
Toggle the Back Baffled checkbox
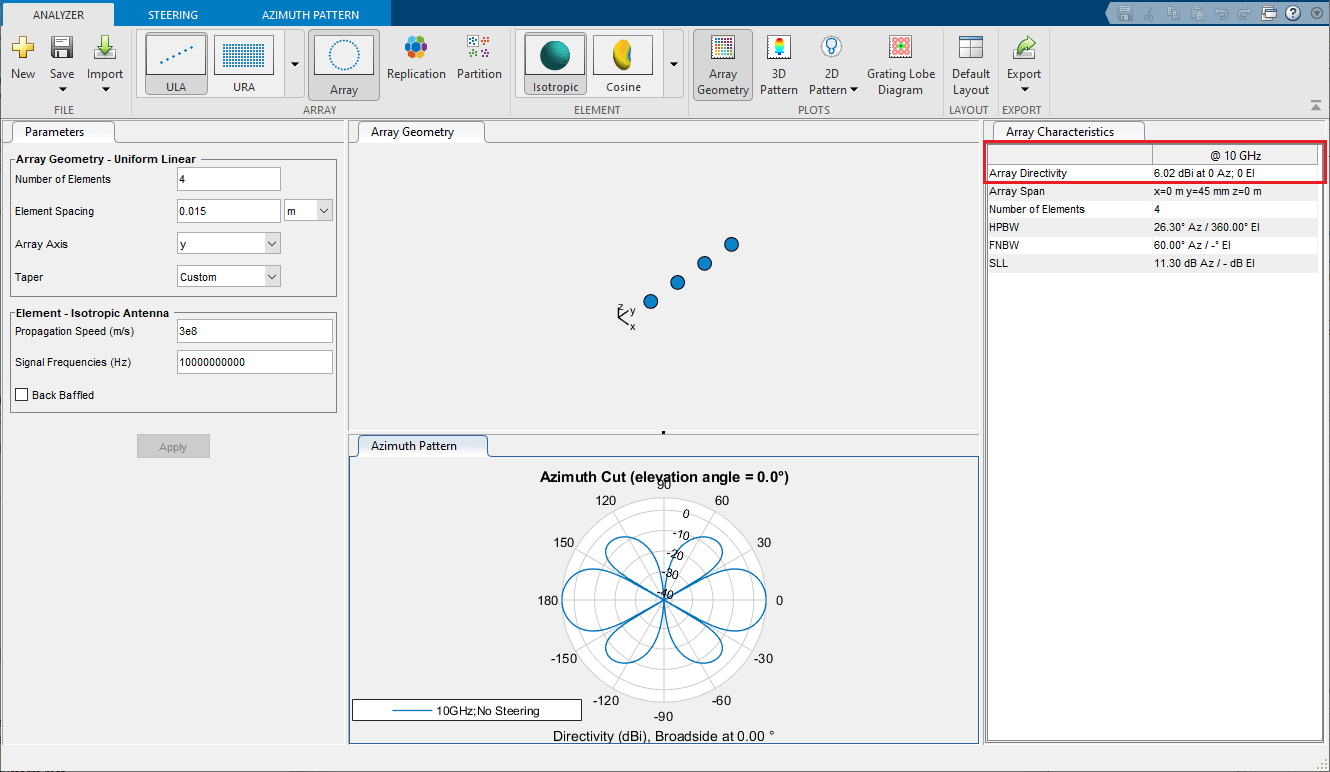click(x=21, y=395)
